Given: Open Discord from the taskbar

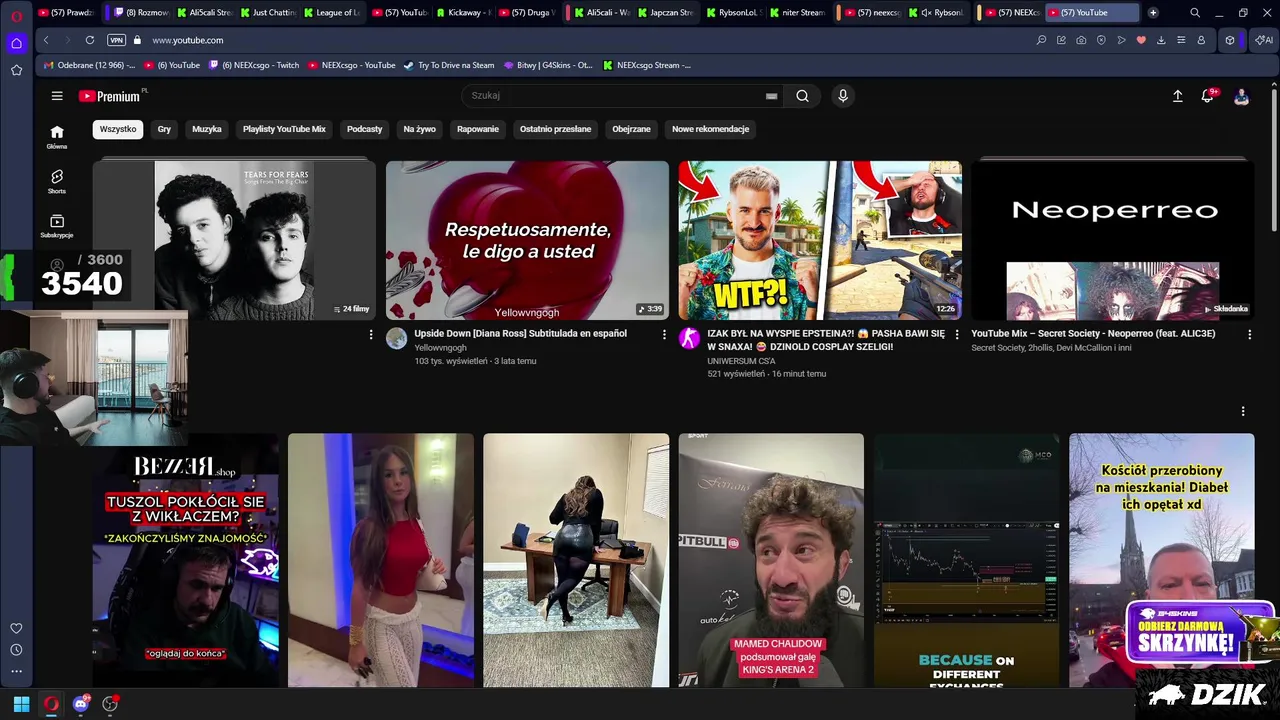Looking at the screenshot, I should 81,703.
